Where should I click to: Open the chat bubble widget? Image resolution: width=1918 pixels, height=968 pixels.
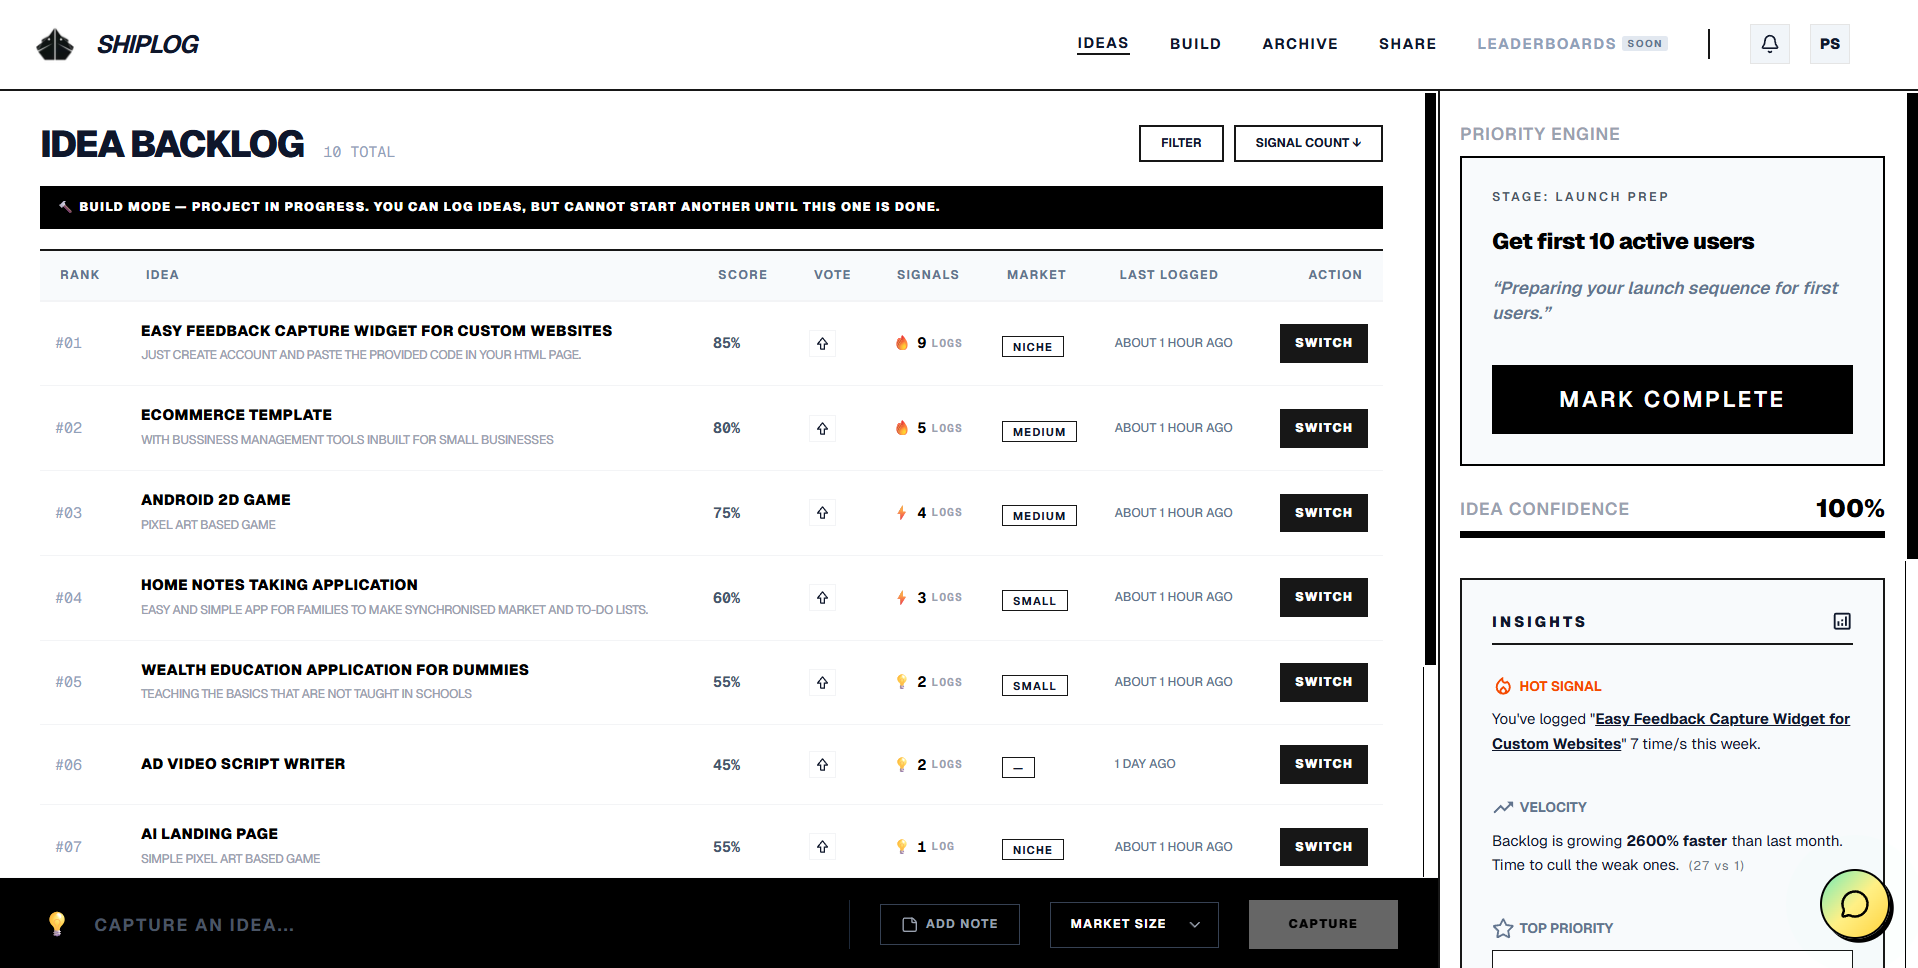[1854, 904]
